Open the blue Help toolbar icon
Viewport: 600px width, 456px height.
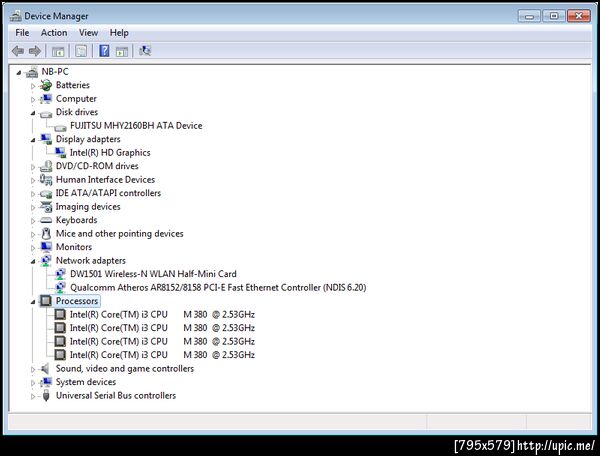[x=104, y=50]
